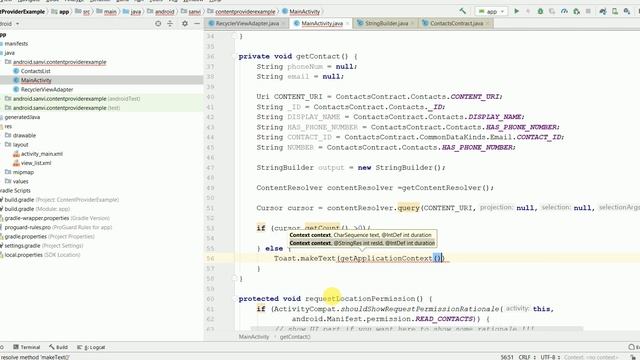Screen dimensions: 640x360
Task: Open the SDK Manager icon
Action: [627, 11]
